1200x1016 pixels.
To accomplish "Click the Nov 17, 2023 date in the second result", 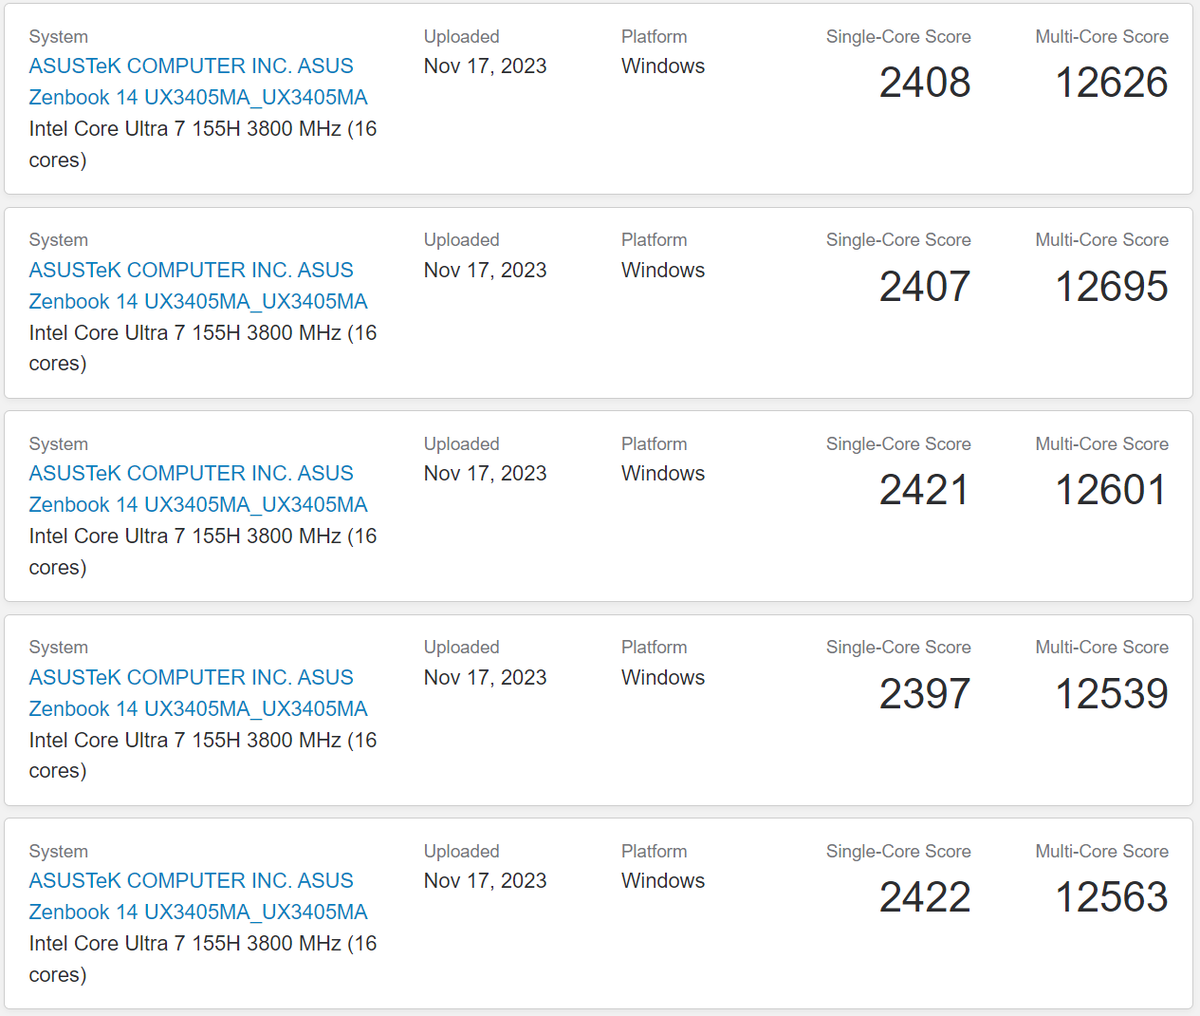I will pos(485,270).
